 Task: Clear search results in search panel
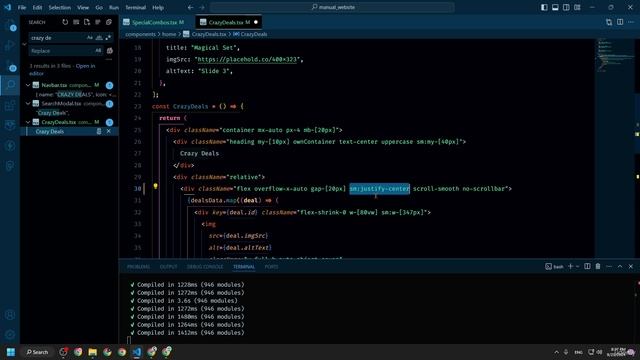[x=76, y=22]
